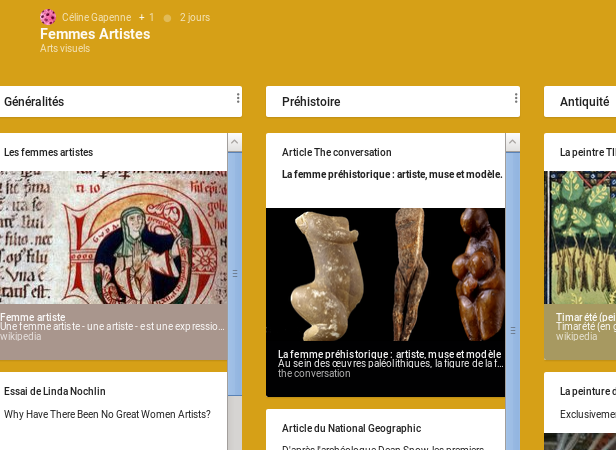This screenshot has height=450, width=616.
Task: Click the Généralités column scrollbar thumb
Action: click(235, 274)
